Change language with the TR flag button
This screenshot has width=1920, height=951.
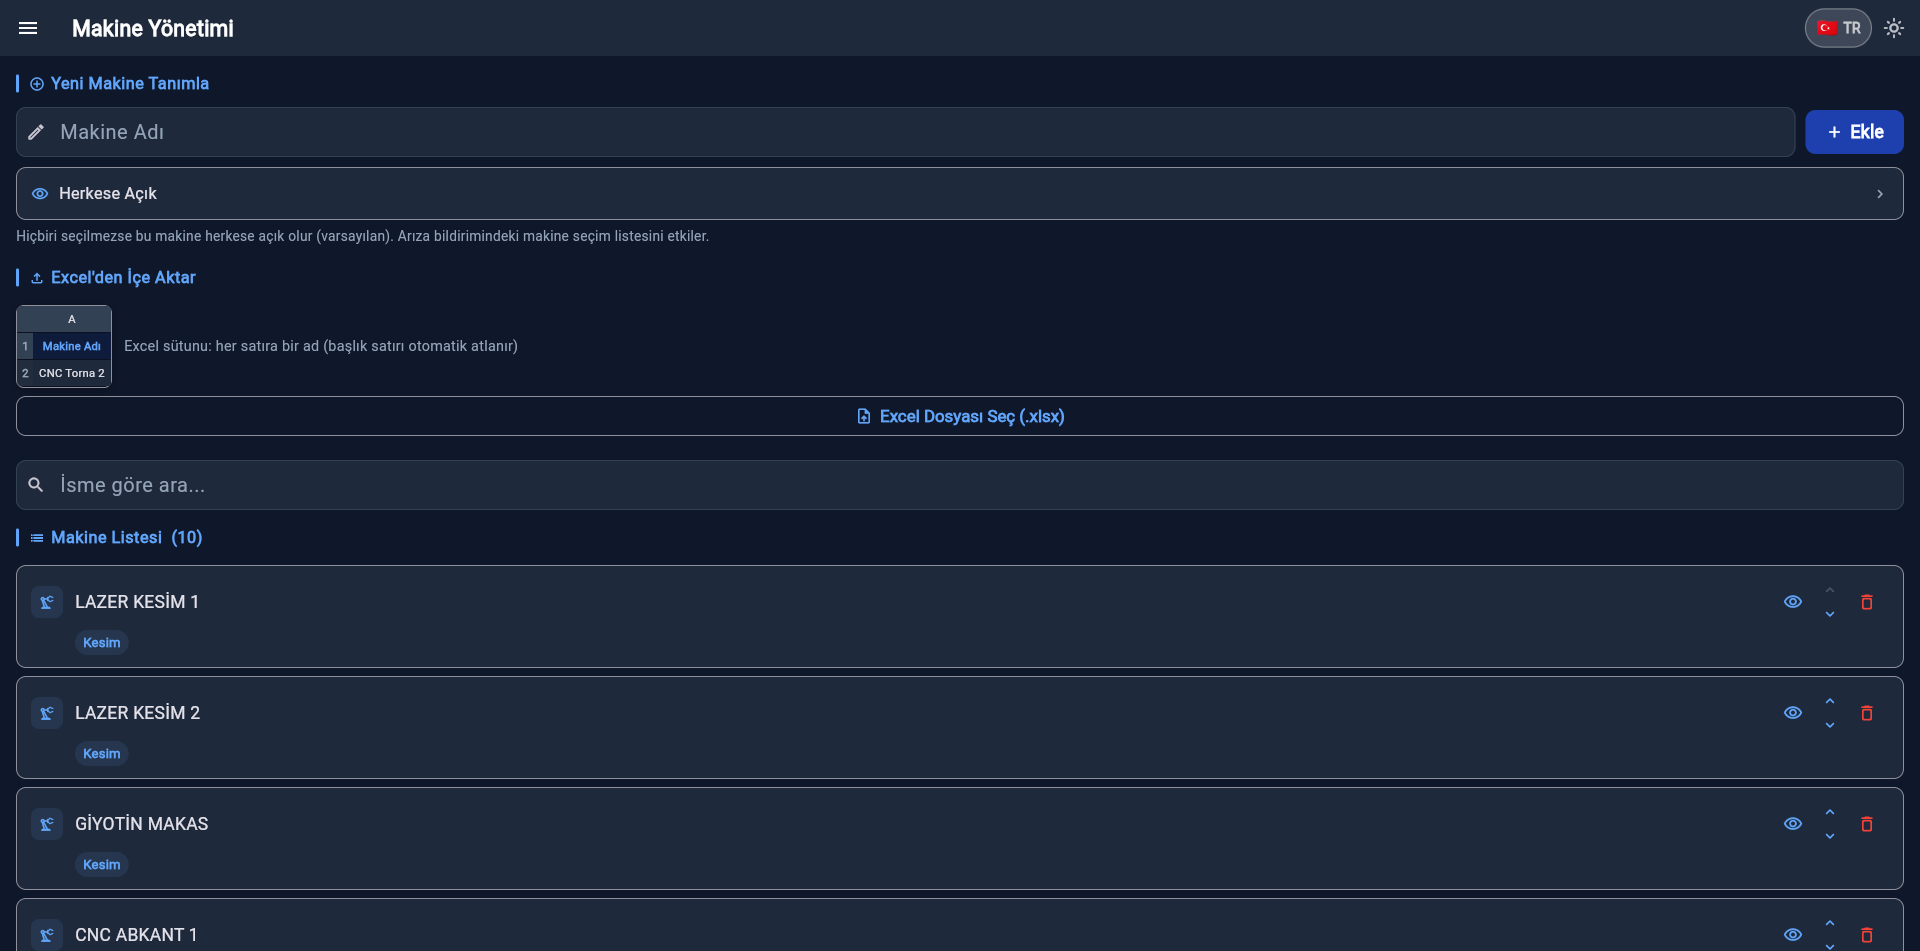click(1838, 28)
